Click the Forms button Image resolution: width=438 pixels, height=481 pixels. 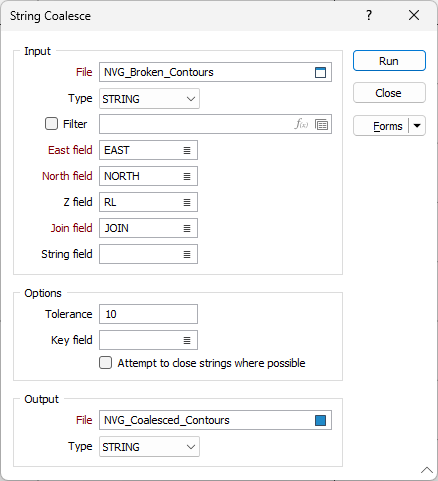pyautogui.click(x=381, y=126)
